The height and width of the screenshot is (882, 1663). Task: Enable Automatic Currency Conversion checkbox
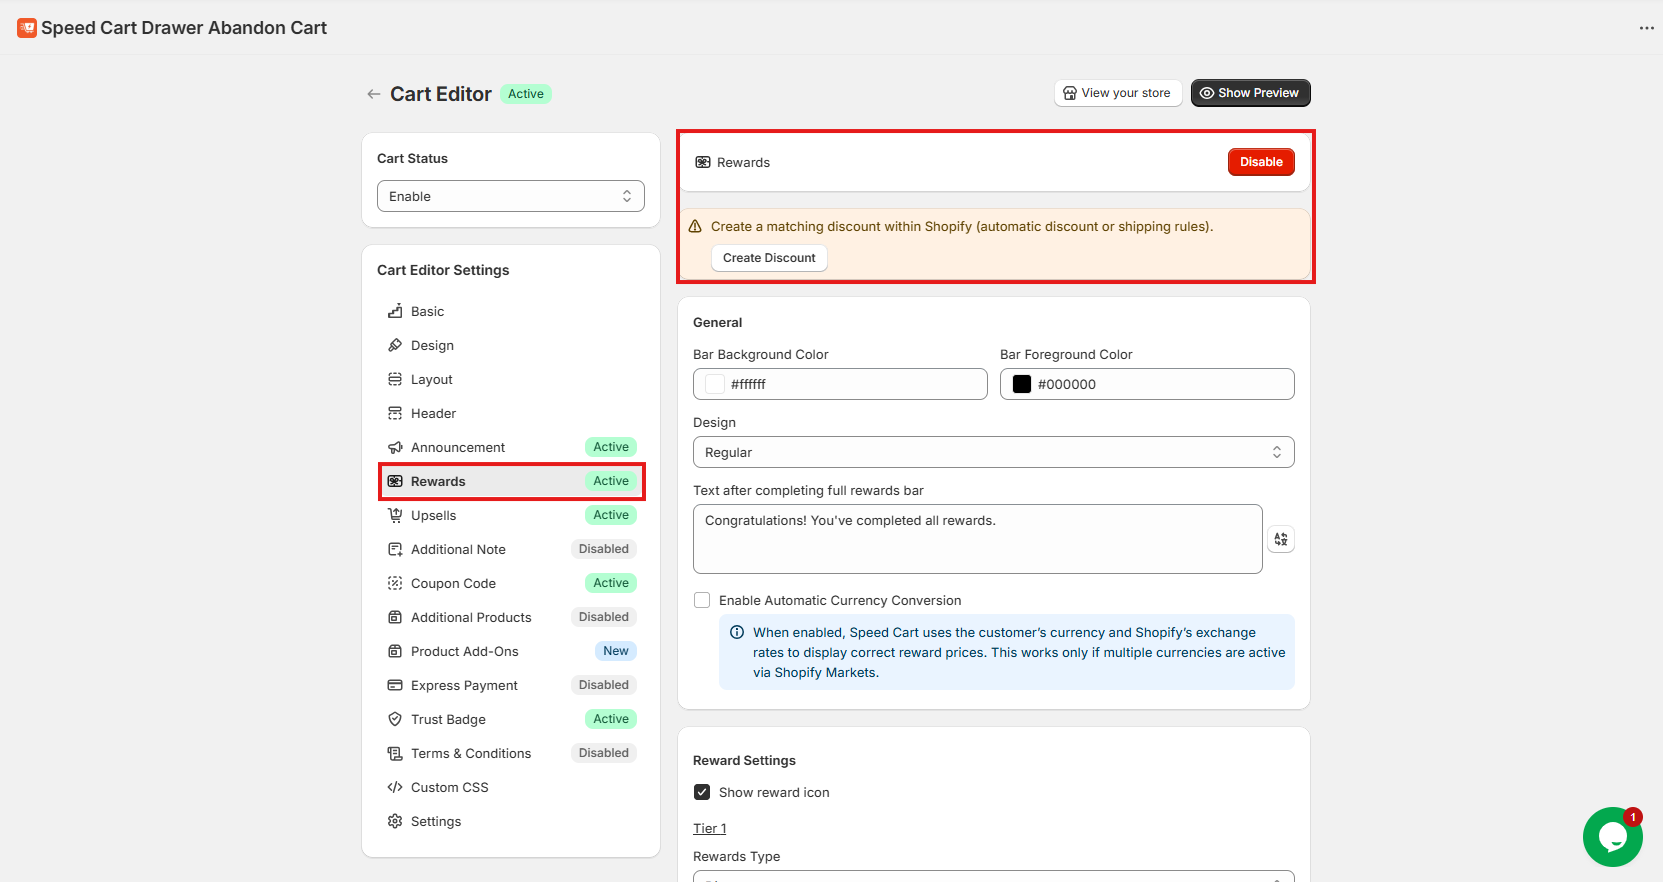point(702,600)
